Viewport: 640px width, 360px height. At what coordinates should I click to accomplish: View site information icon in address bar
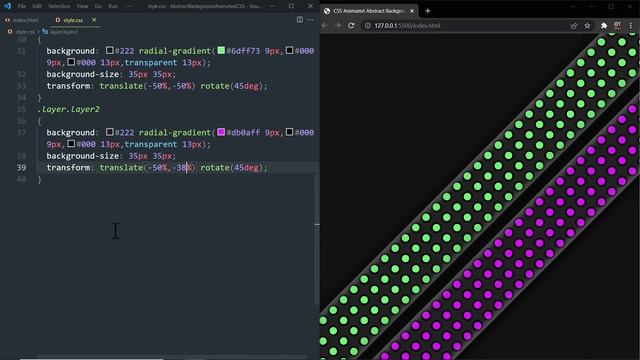(367, 25)
